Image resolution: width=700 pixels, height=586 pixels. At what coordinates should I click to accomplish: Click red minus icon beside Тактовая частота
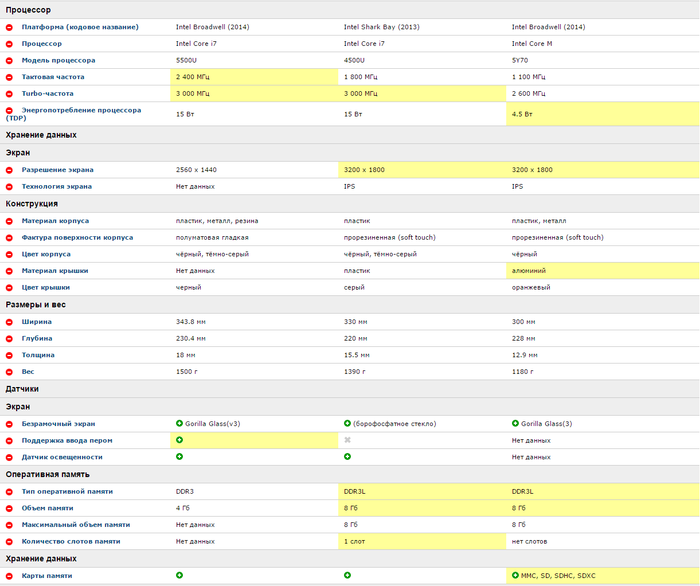point(9,77)
